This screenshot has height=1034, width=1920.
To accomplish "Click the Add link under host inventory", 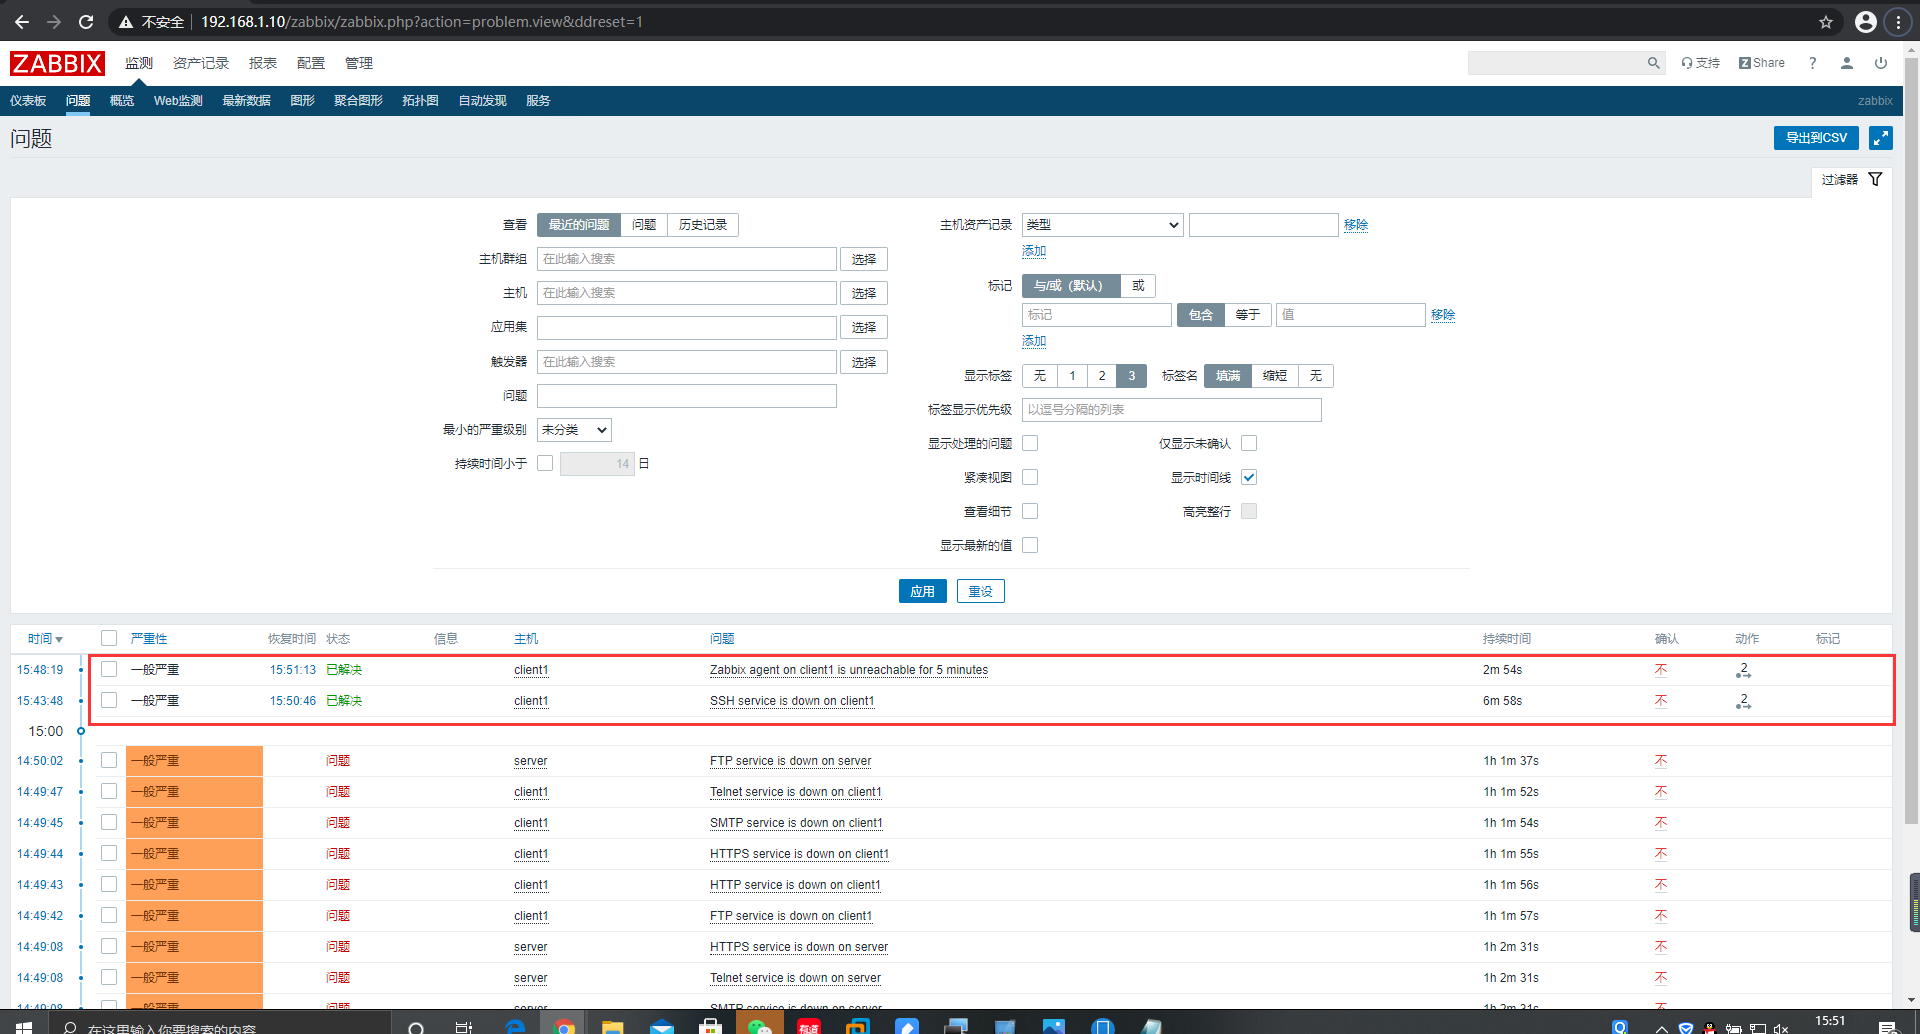I will (x=1034, y=251).
